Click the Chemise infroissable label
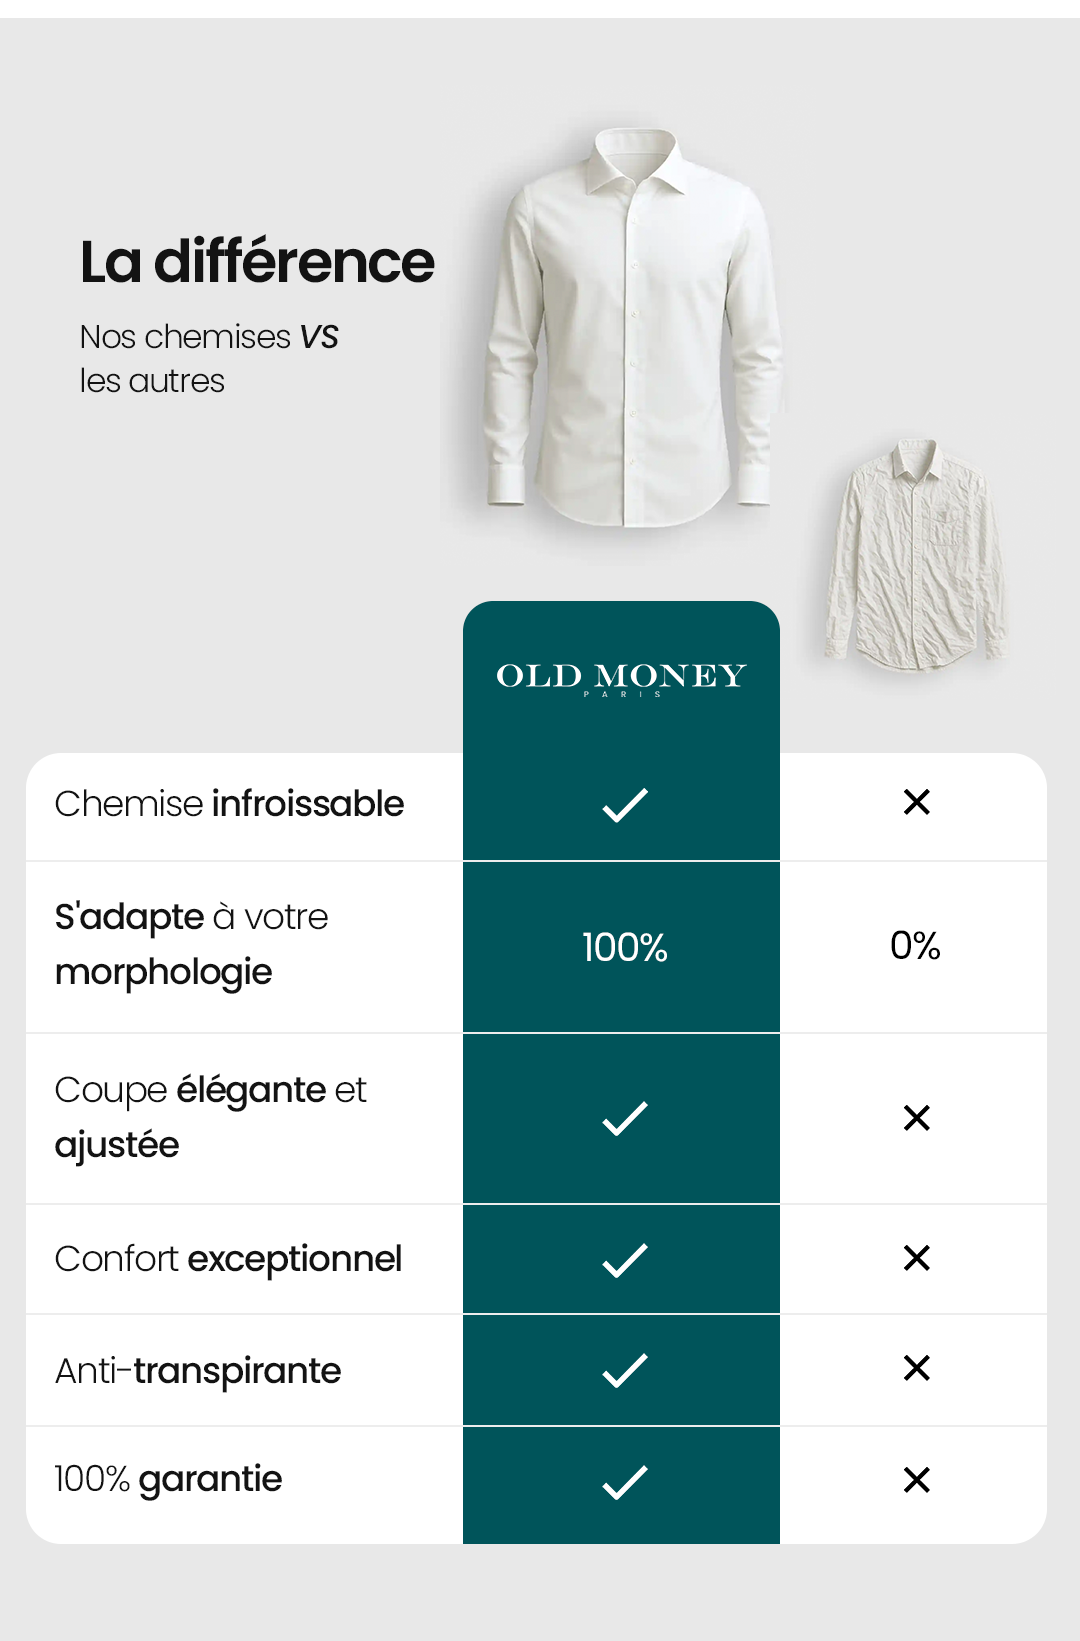Image resolution: width=1080 pixels, height=1641 pixels. (x=229, y=804)
